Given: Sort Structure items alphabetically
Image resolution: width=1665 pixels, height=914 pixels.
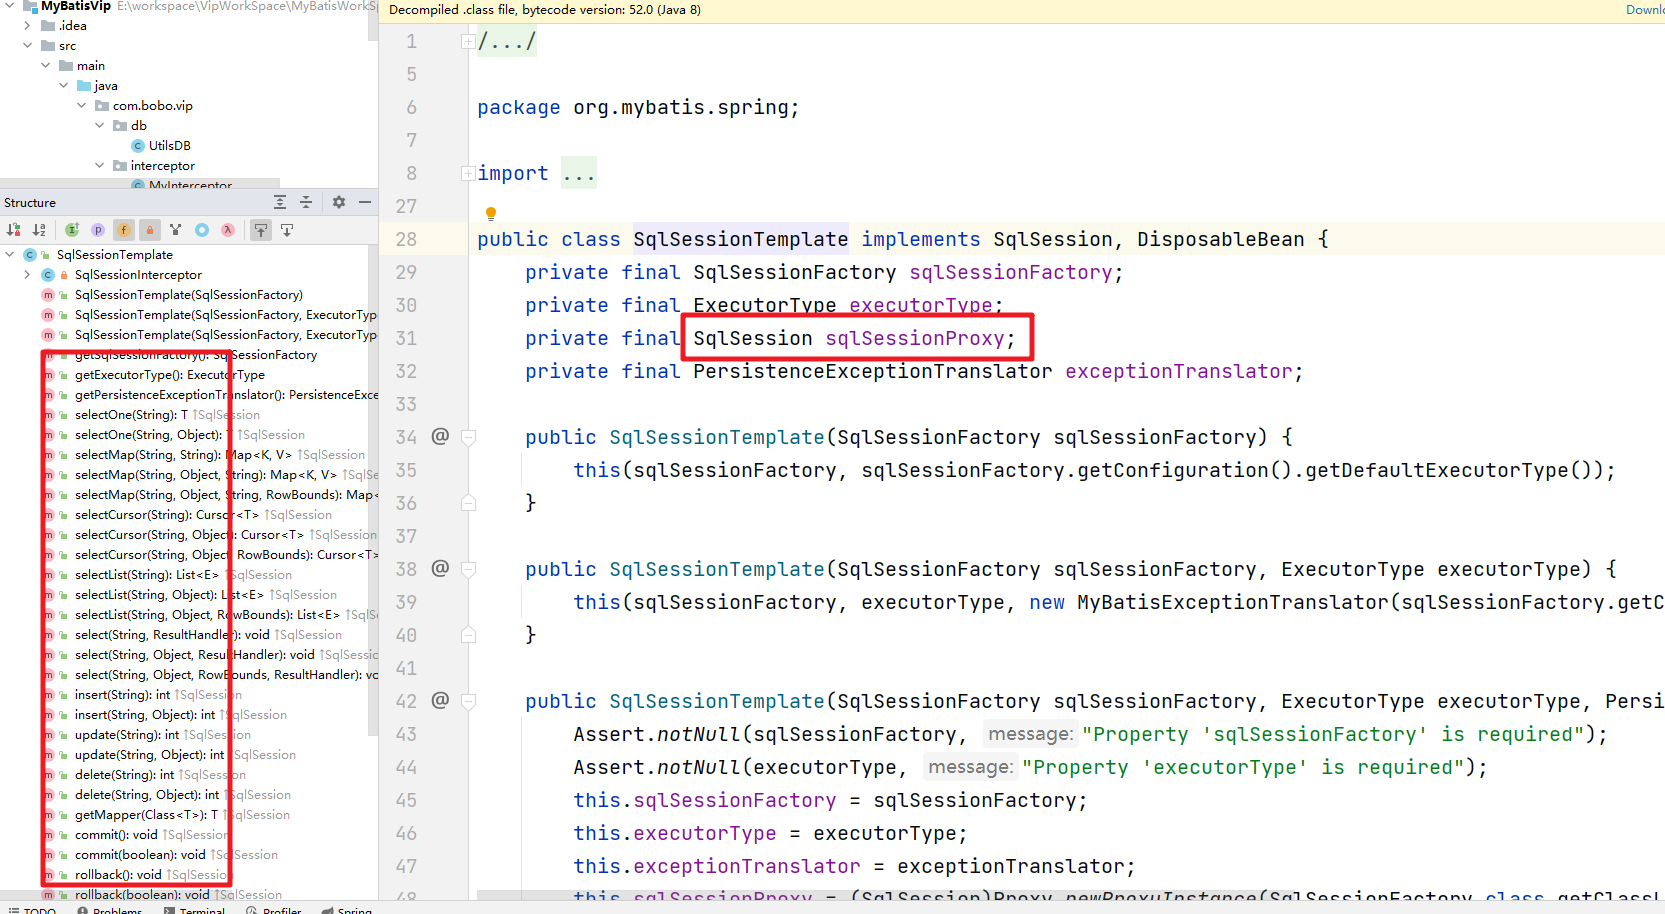Looking at the screenshot, I should point(39,230).
